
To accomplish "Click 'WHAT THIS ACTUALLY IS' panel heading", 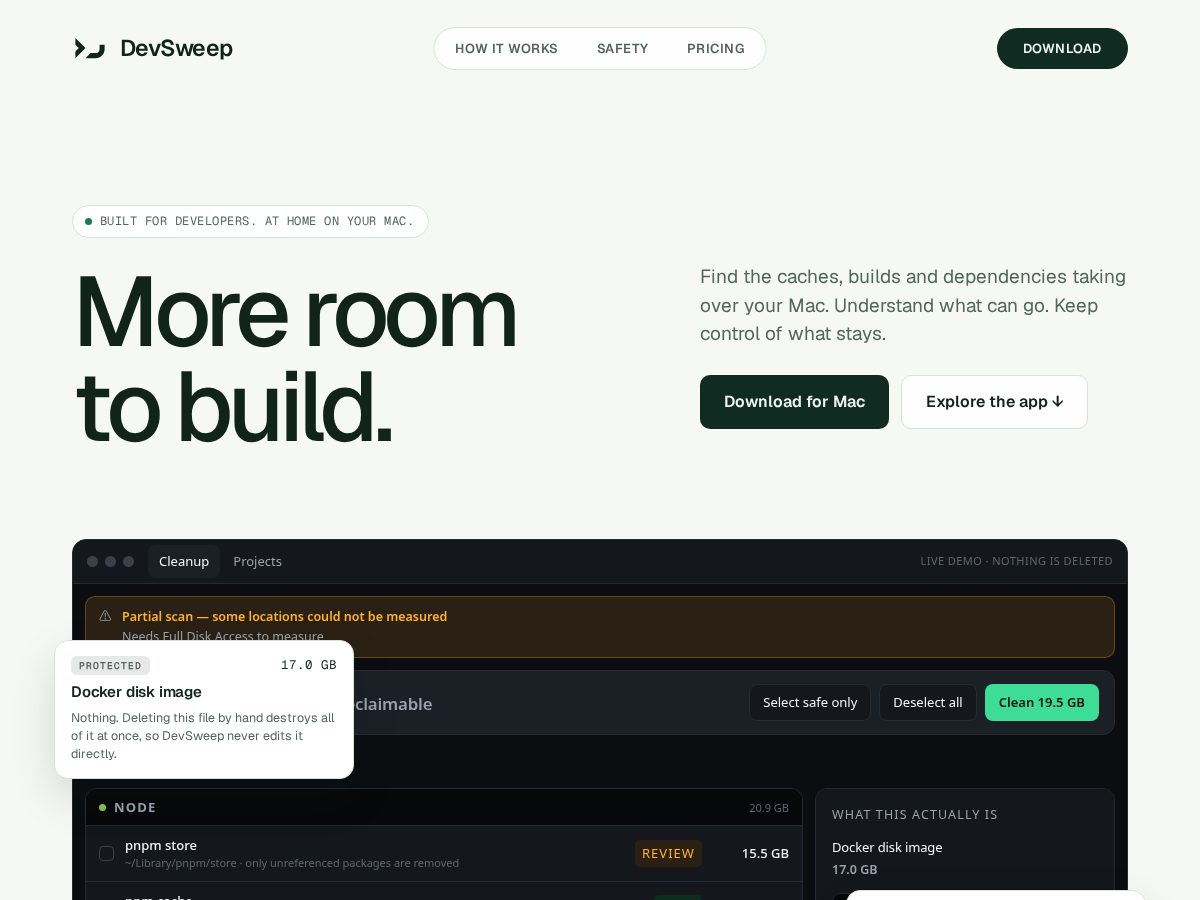I will (x=915, y=814).
